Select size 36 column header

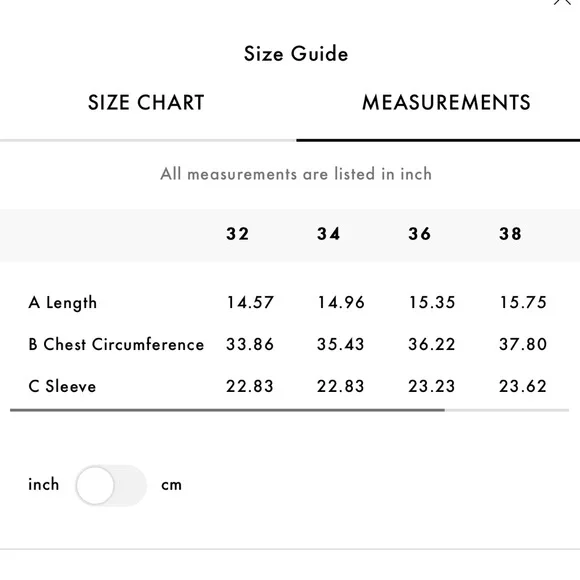click(419, 234)
